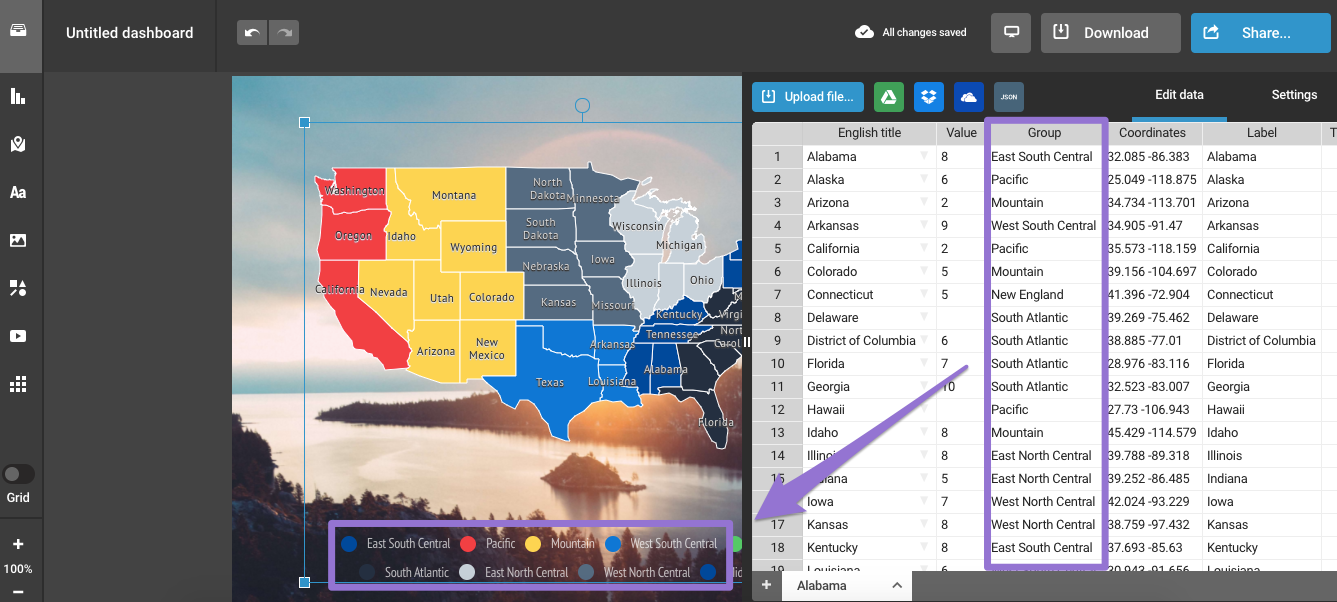
Task: Import data using the JSON icon
Action: 1008,97
